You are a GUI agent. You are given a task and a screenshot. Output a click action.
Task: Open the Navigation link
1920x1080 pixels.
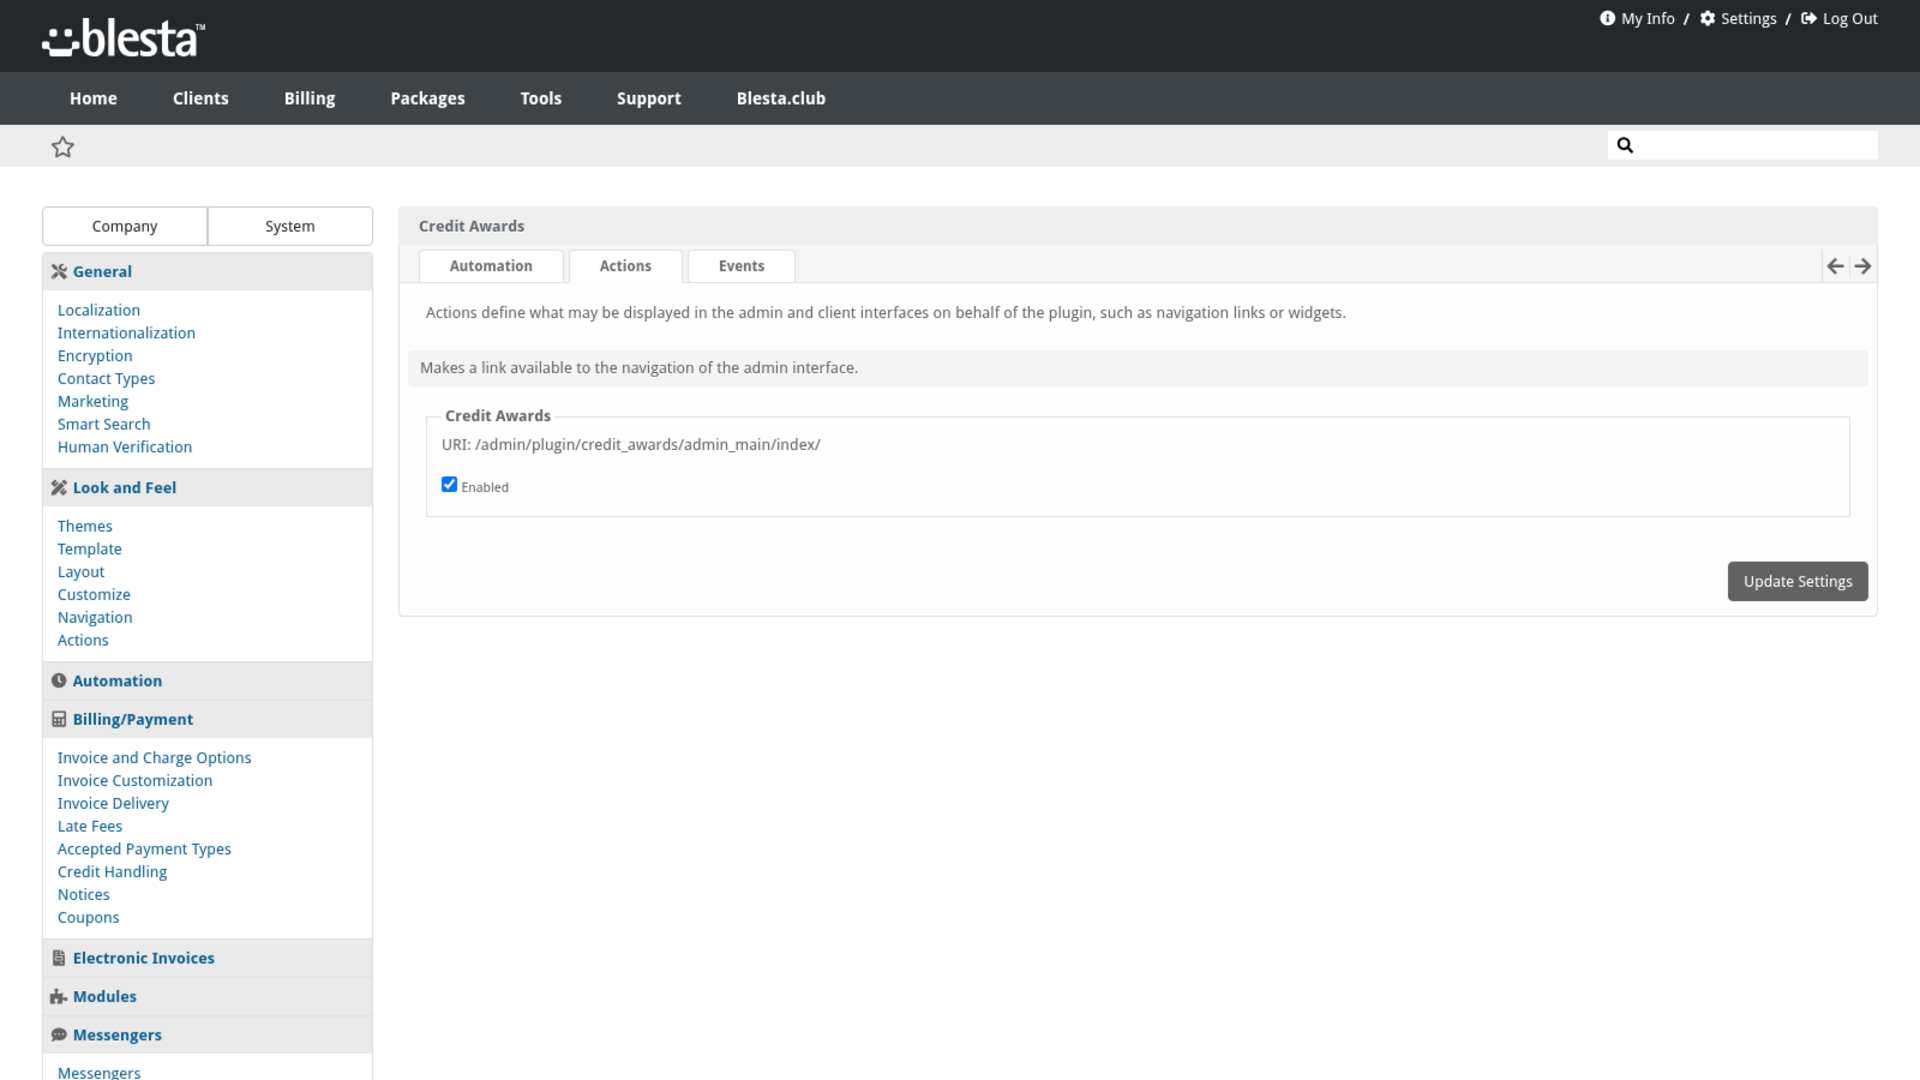[95, 617]
